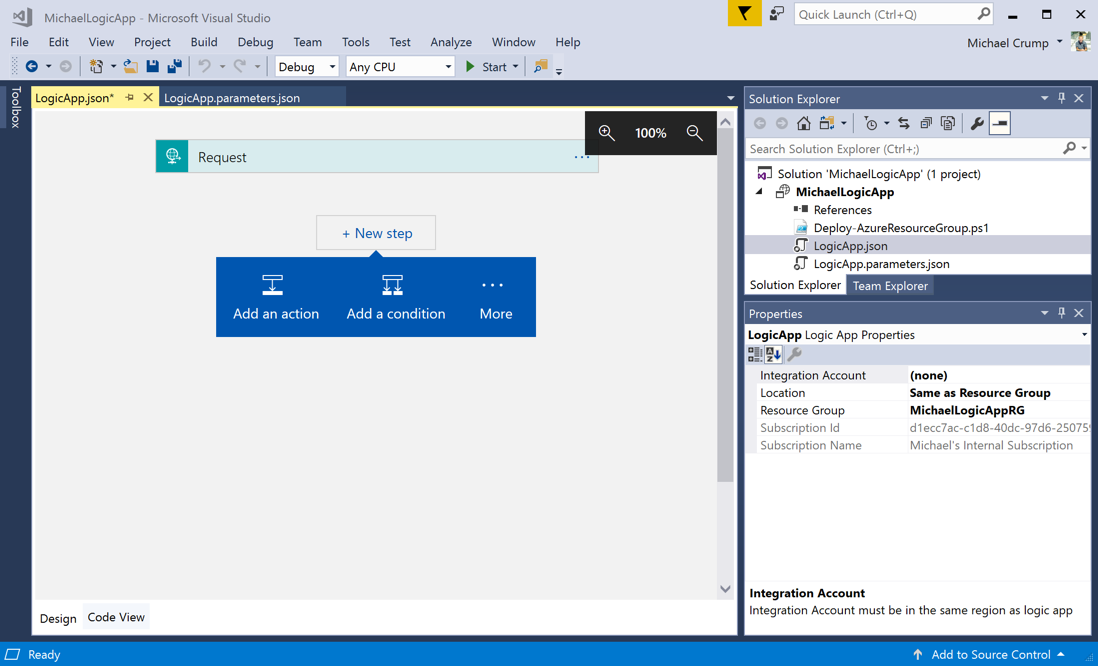Click Sync with Active Document icon
Image resolution: width=1098 pixels, height=666 pixels.
(904, 124)
